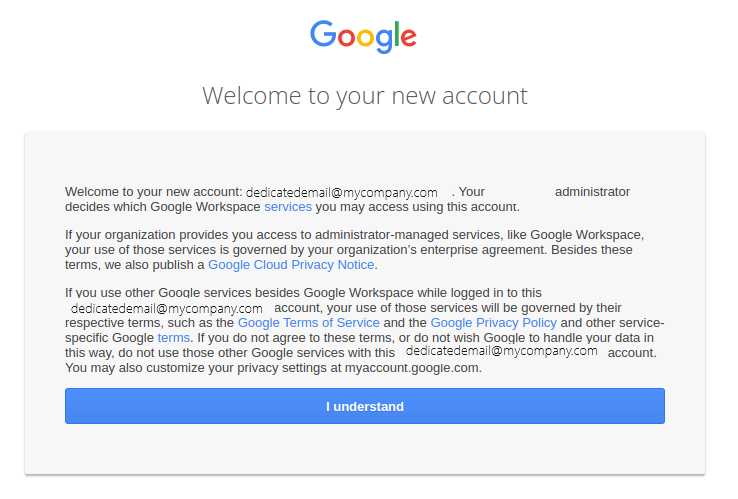Open the service-specific terms link
738x499 pixels.
coord(173,338)
